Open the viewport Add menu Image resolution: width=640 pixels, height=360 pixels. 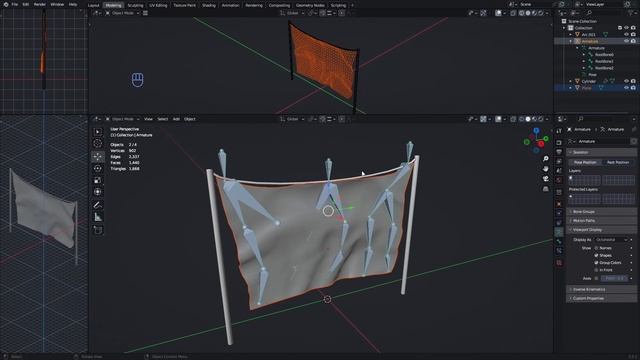(x=176, y=119)
